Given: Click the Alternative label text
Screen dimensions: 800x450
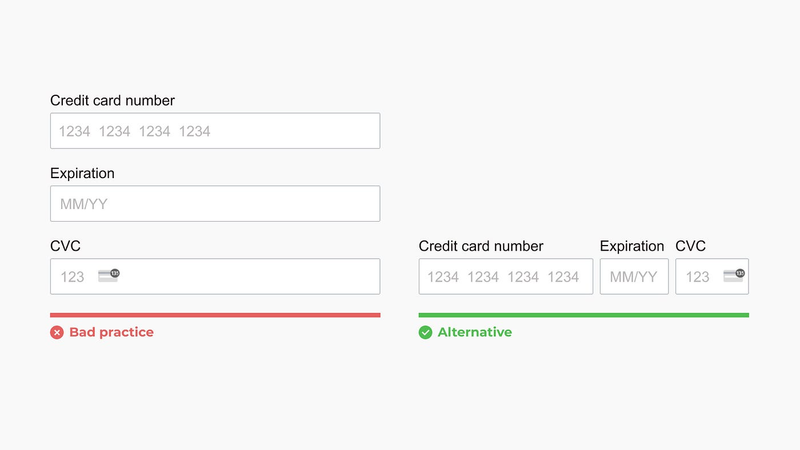Looking at the screenshot, I should point(474,332).
